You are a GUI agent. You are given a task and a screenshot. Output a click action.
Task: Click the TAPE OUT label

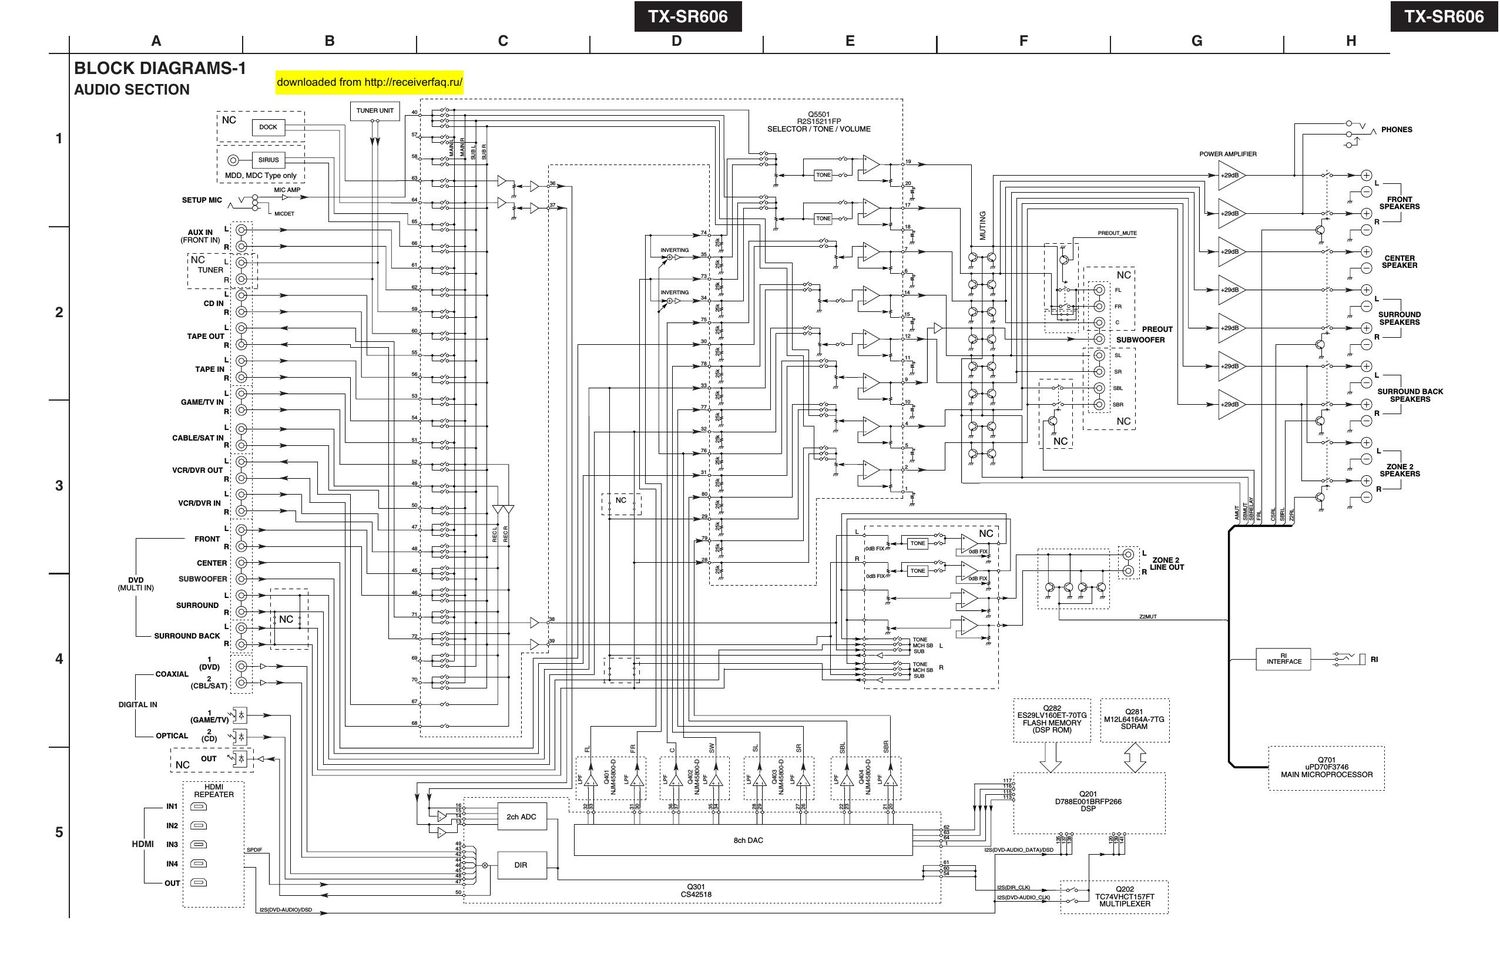[x=206, y=337]
